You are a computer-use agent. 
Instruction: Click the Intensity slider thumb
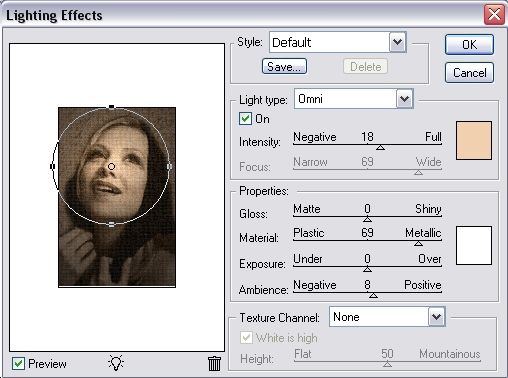click(x=380, y=147)
